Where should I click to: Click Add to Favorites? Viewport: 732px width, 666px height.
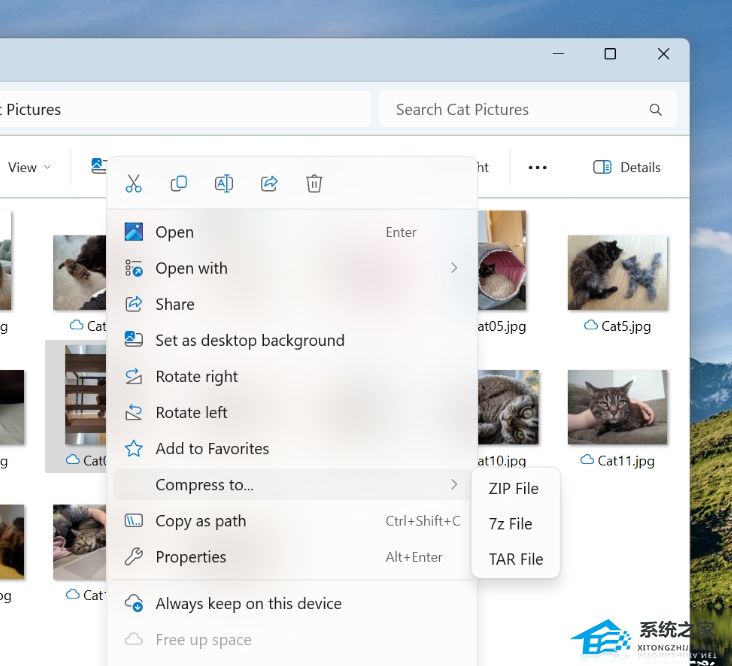212,449
